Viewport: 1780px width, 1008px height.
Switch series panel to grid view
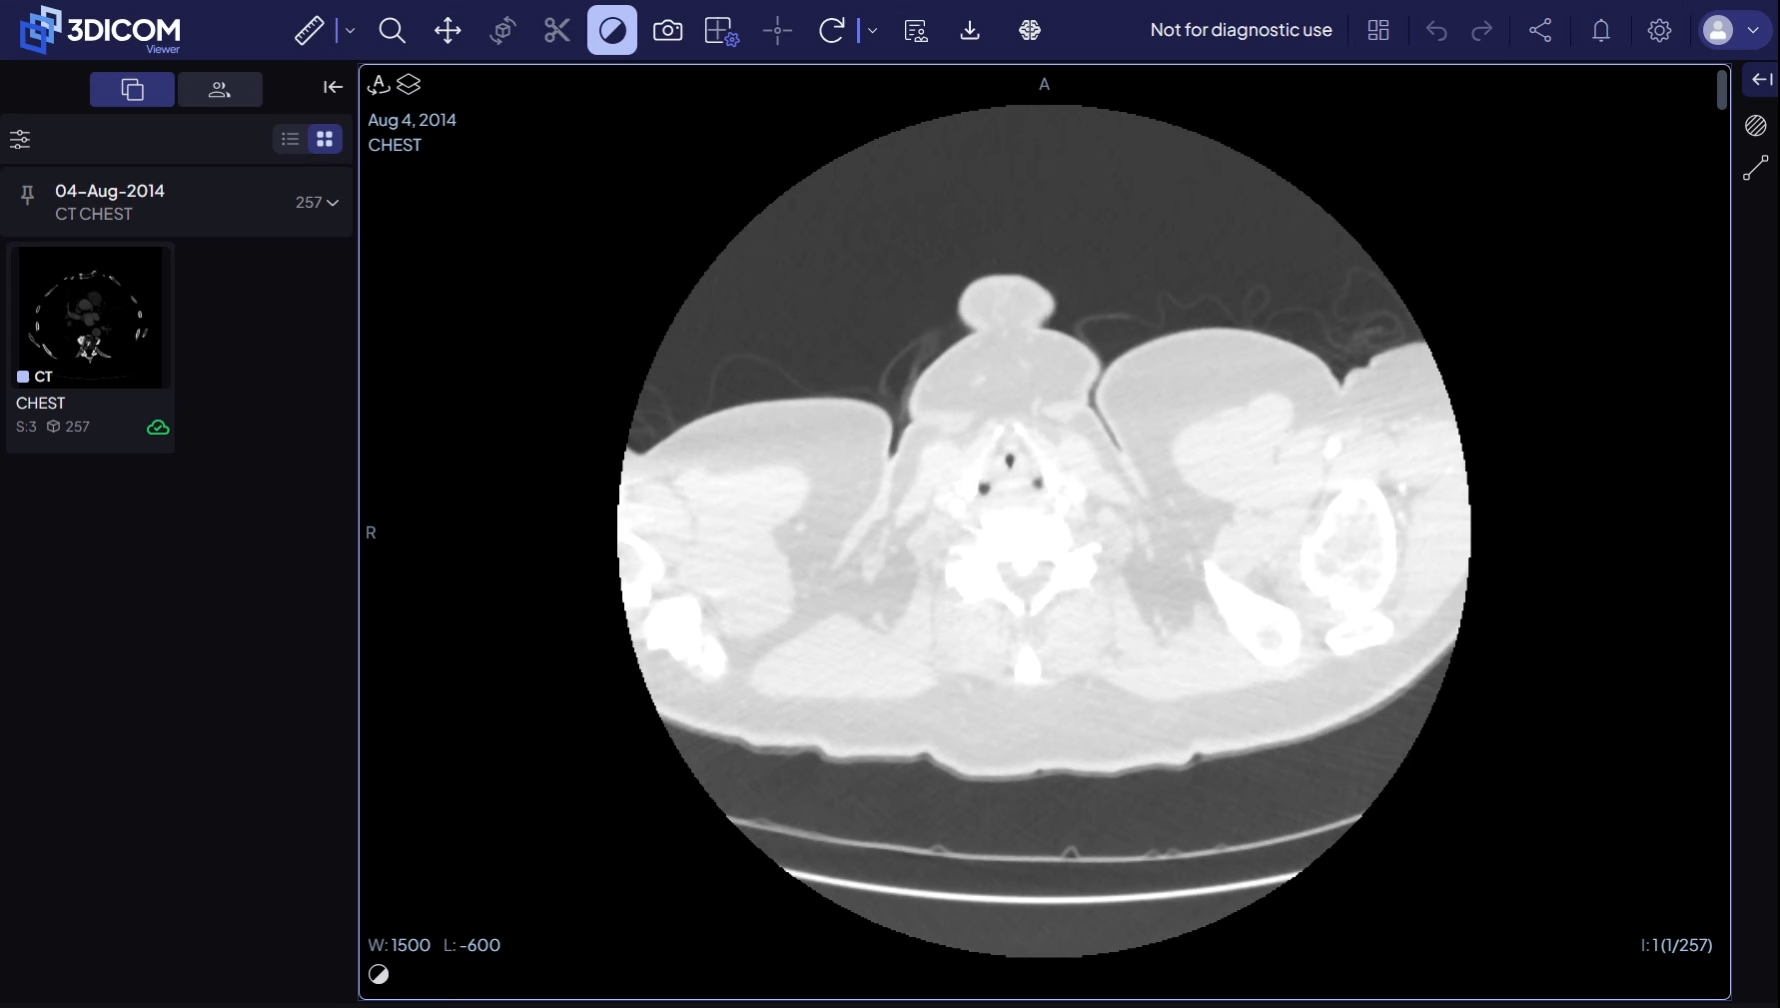tap(325, 139)
